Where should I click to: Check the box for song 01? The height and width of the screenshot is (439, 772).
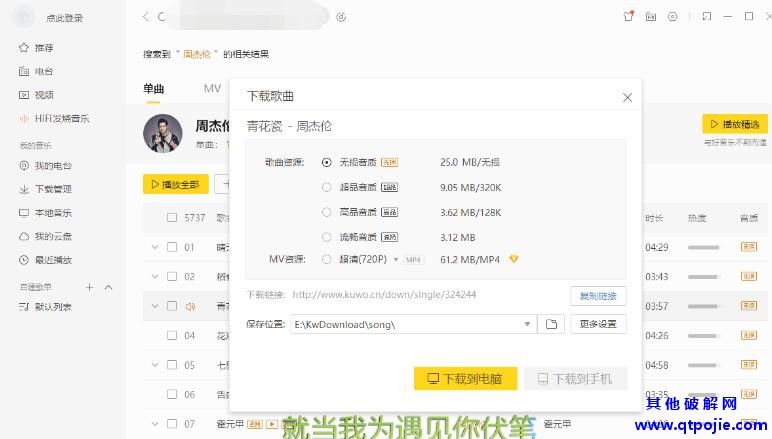click(172, 247)
